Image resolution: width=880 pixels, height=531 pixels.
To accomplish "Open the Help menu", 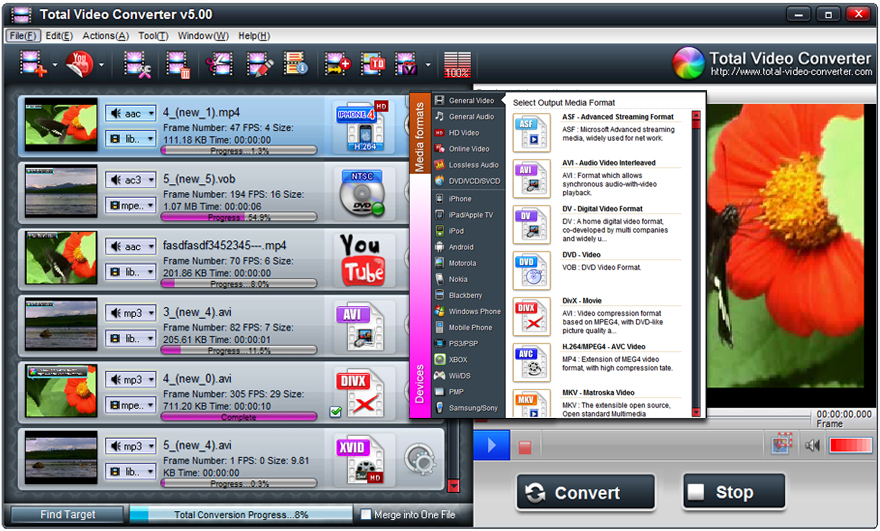I will click(254, 36).
